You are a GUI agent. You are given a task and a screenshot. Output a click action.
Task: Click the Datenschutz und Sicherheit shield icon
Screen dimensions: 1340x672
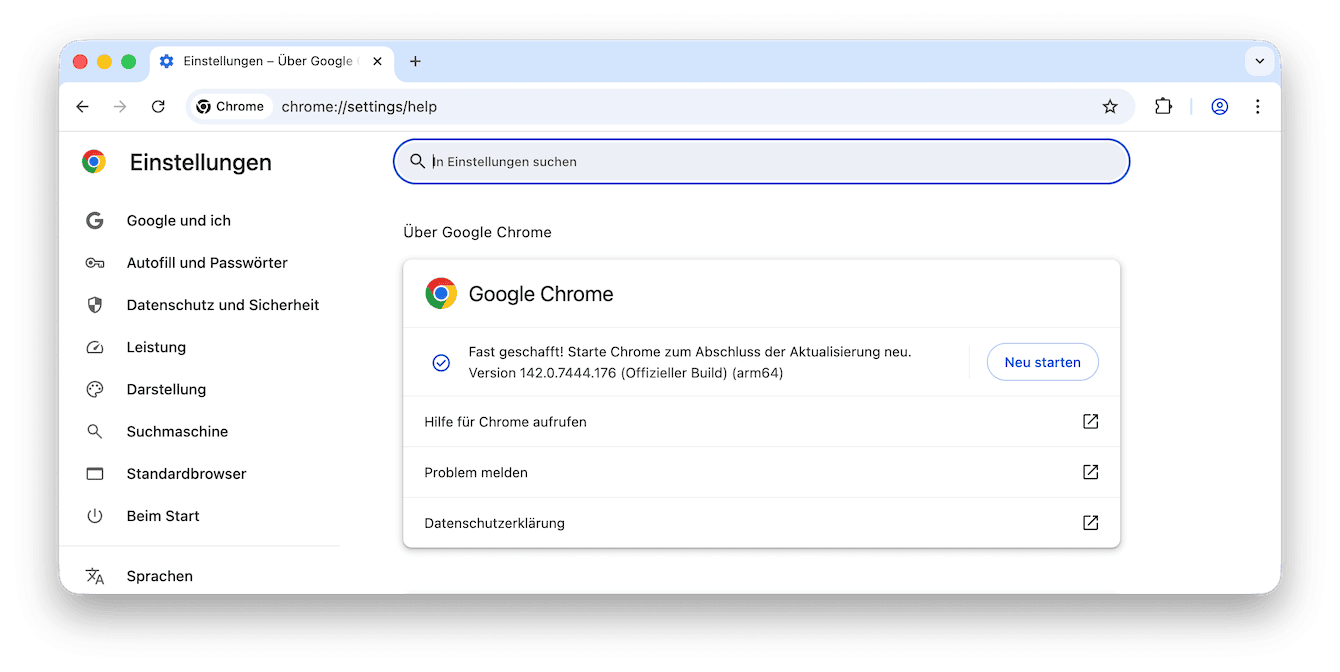coord(94,304)
